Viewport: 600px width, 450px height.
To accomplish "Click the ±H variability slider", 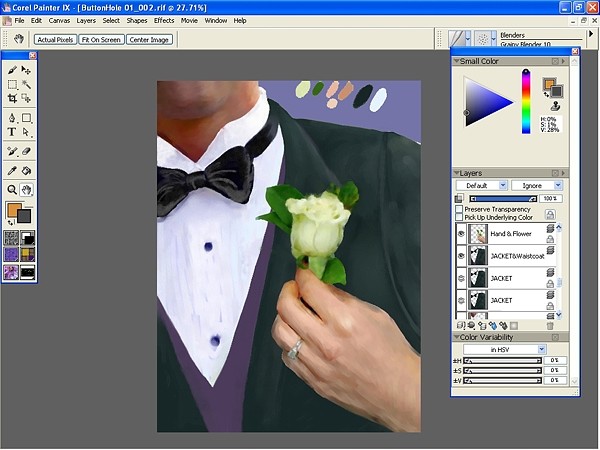I will coord(502,360).
